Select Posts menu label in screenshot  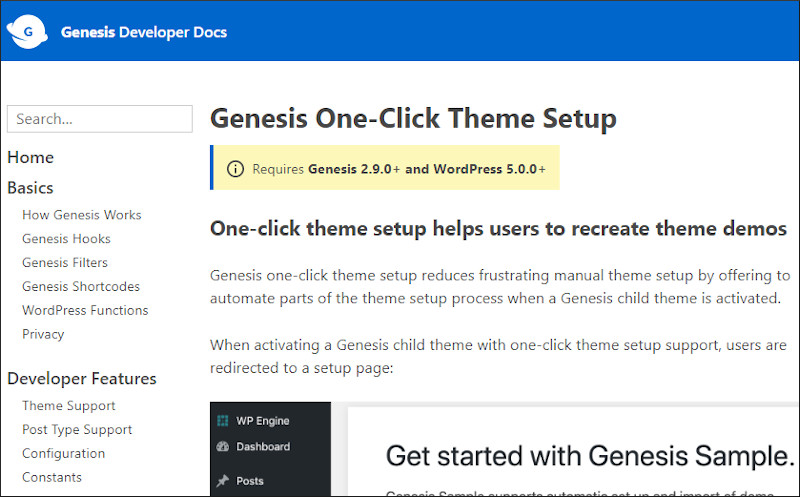[x=250, y=481]
